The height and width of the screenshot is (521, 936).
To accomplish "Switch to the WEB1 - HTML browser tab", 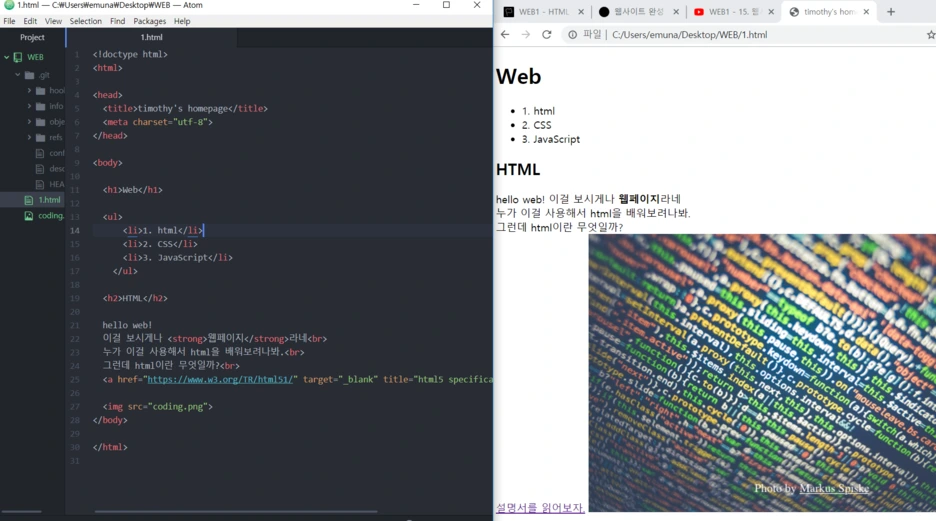I will 543,11.
